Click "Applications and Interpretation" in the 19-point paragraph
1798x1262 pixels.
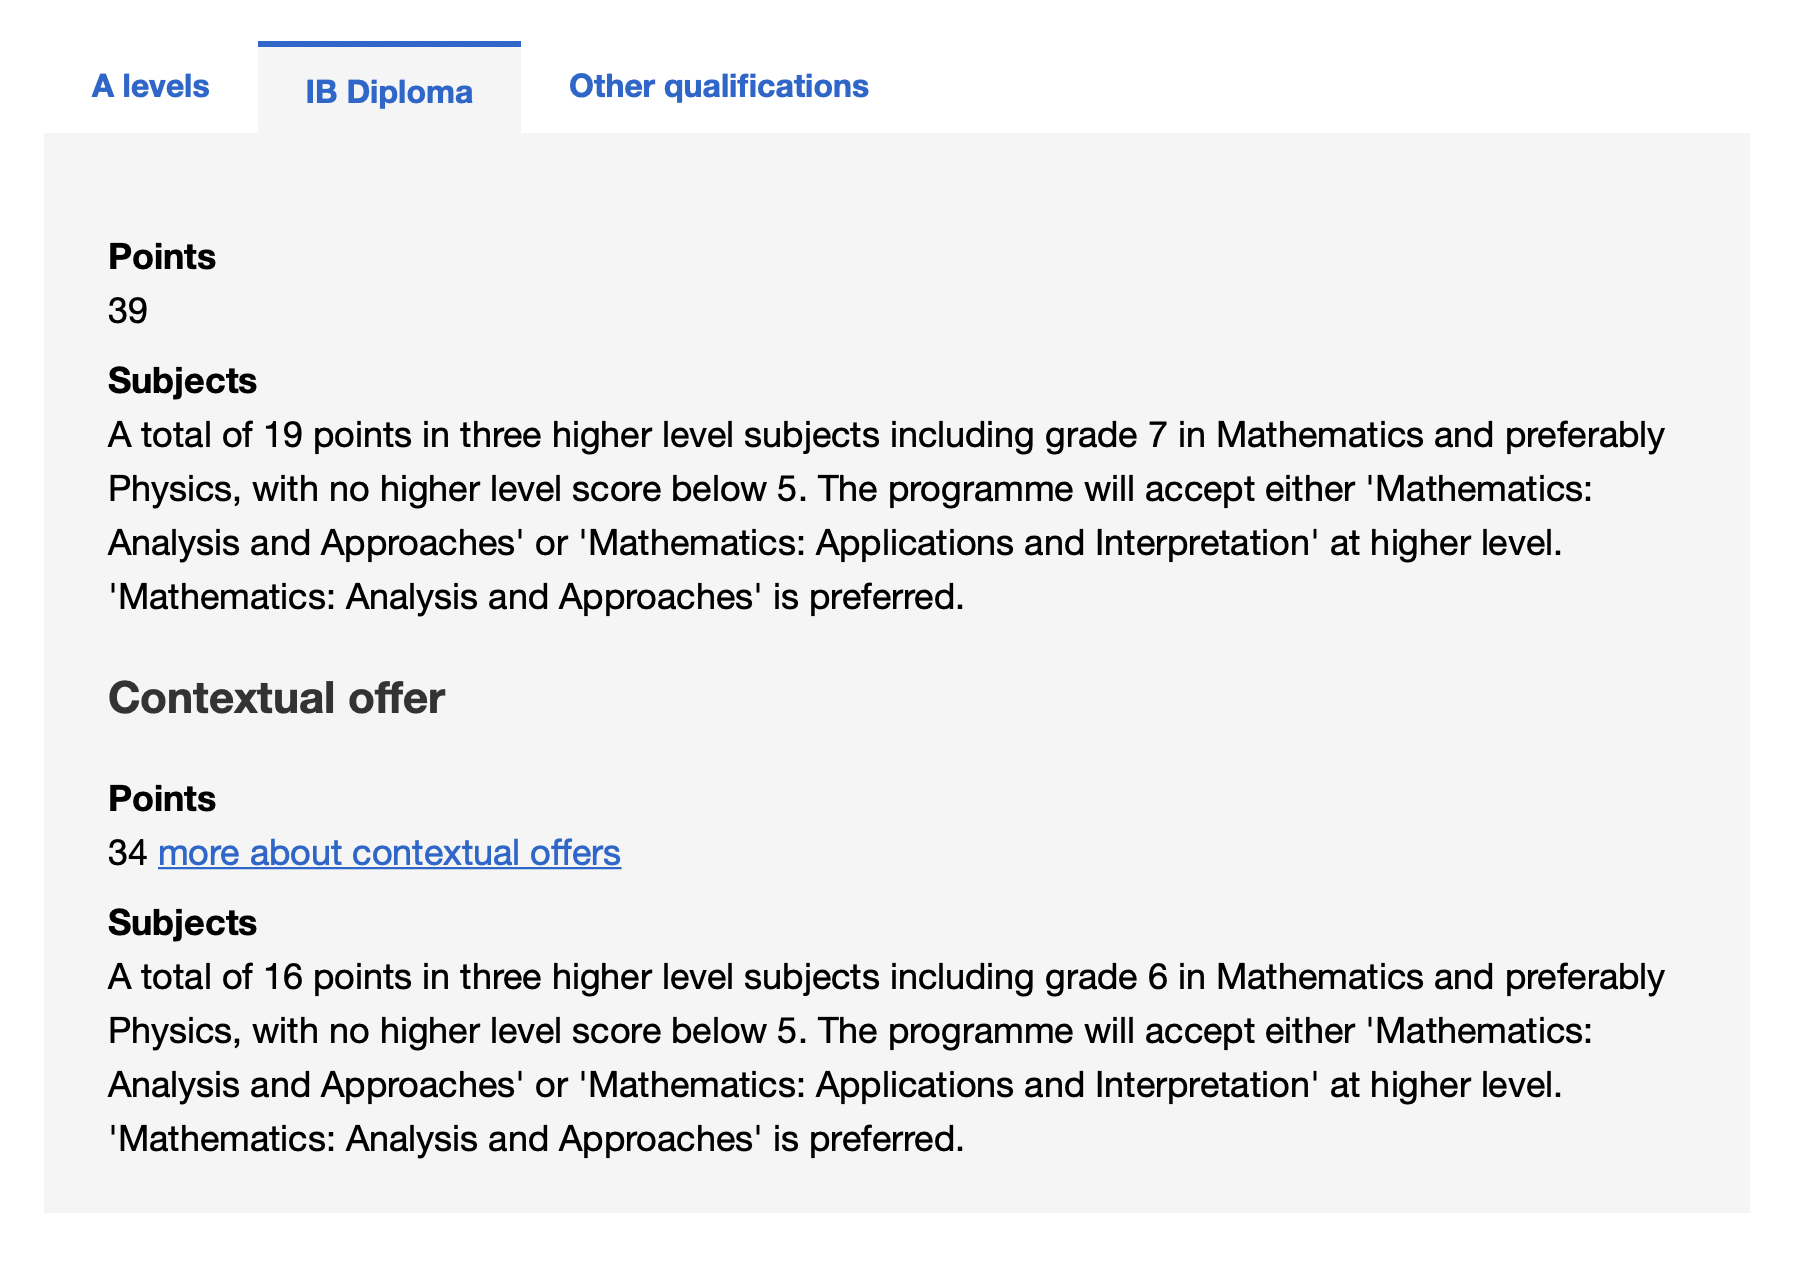point(1062,543)
